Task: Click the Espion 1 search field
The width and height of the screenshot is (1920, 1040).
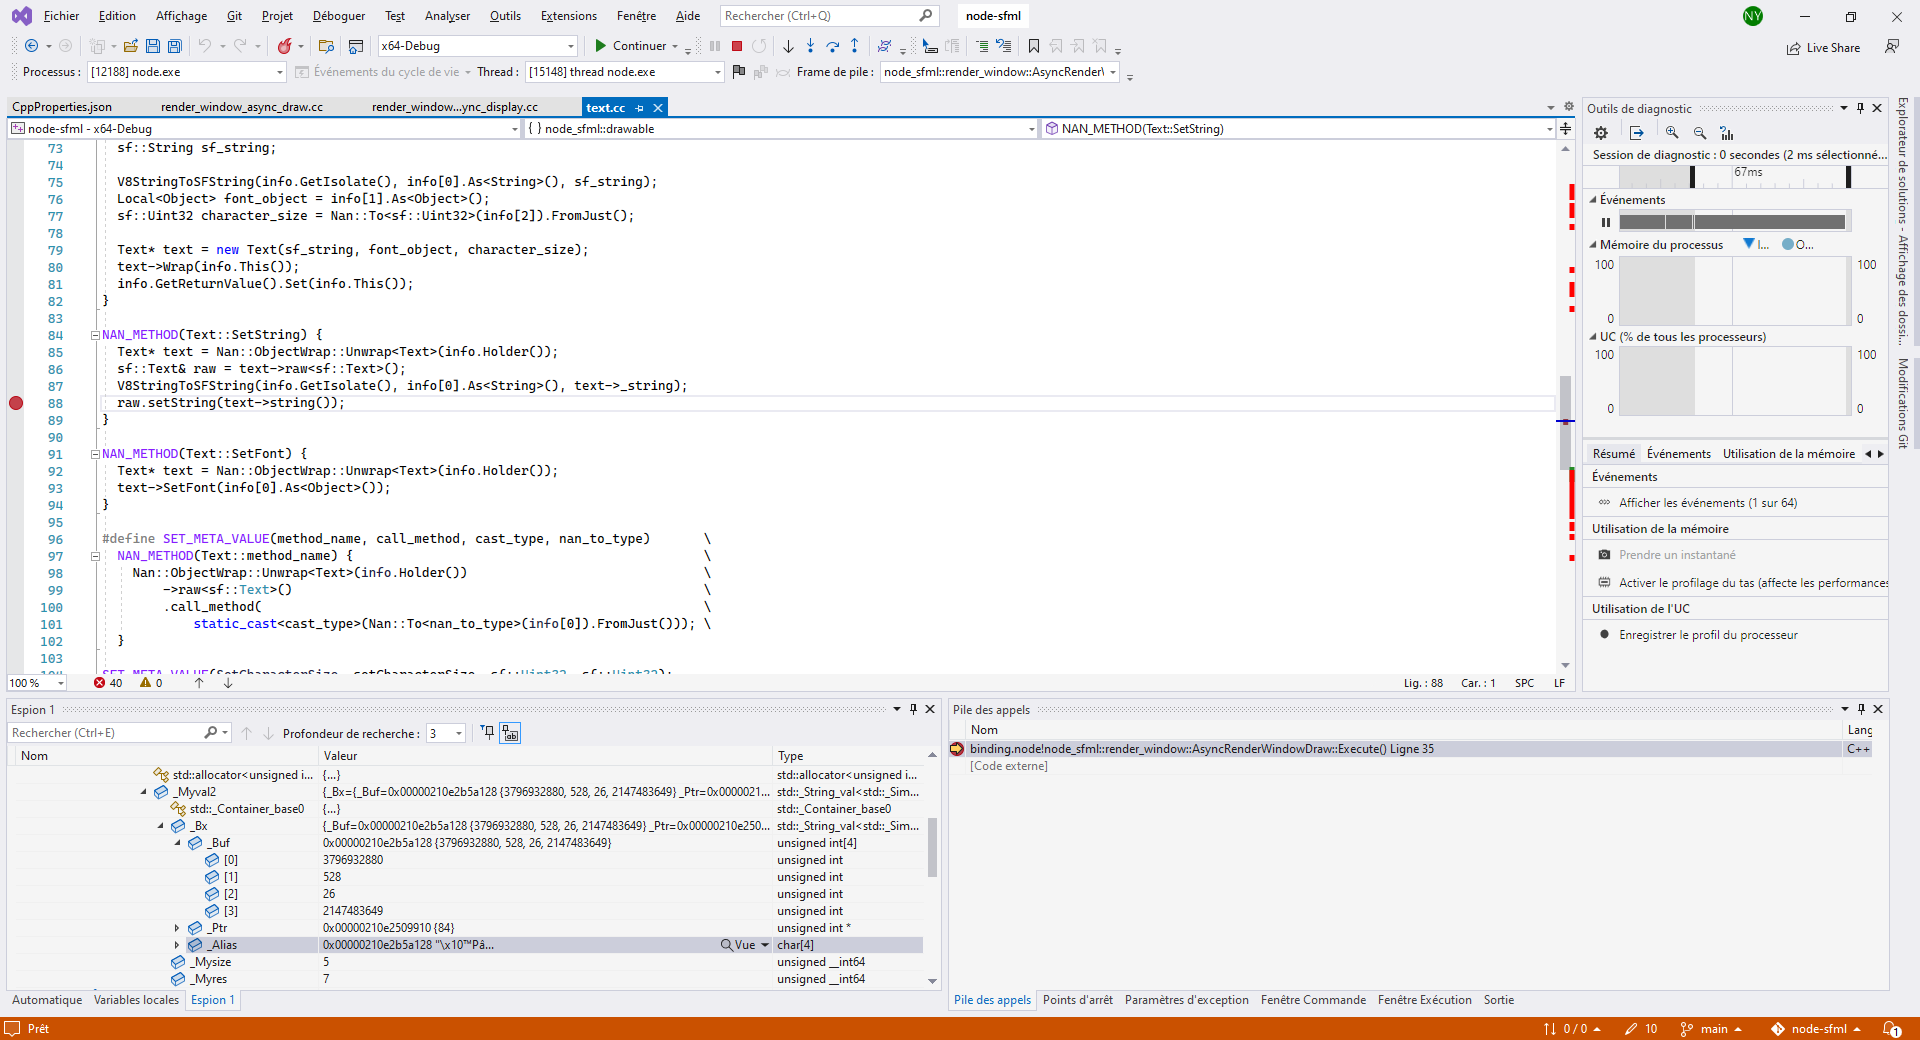Action: coord(110,732)
